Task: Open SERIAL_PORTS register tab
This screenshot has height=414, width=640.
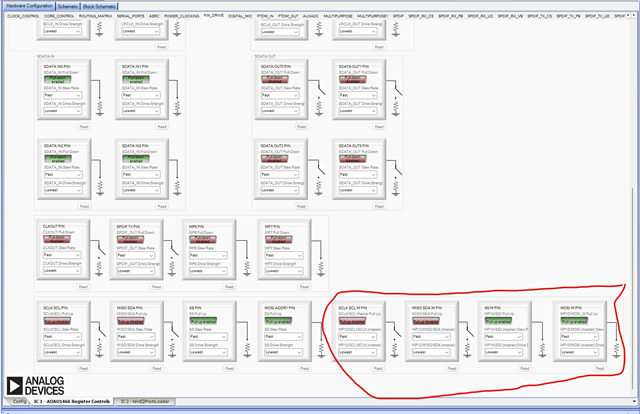Action: coord(131,16)
